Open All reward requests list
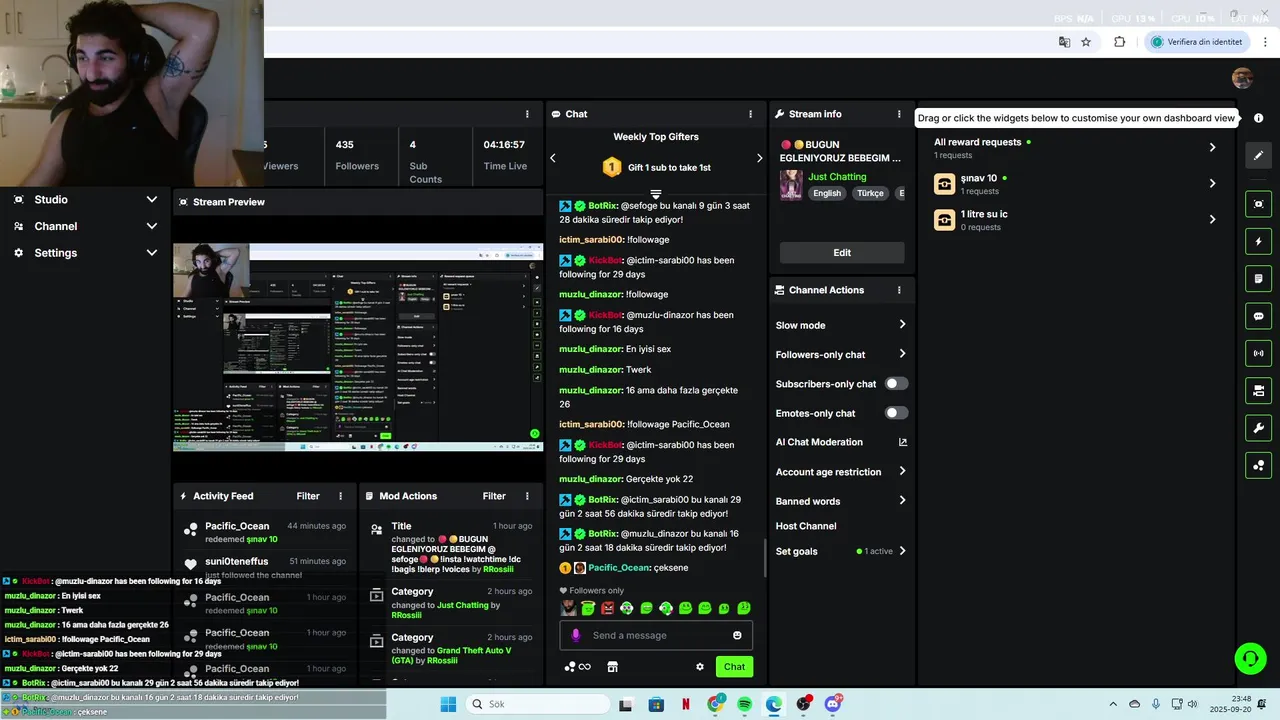Image resolution: width=1280 pixels, height=720 pixels. (1076, 147)
